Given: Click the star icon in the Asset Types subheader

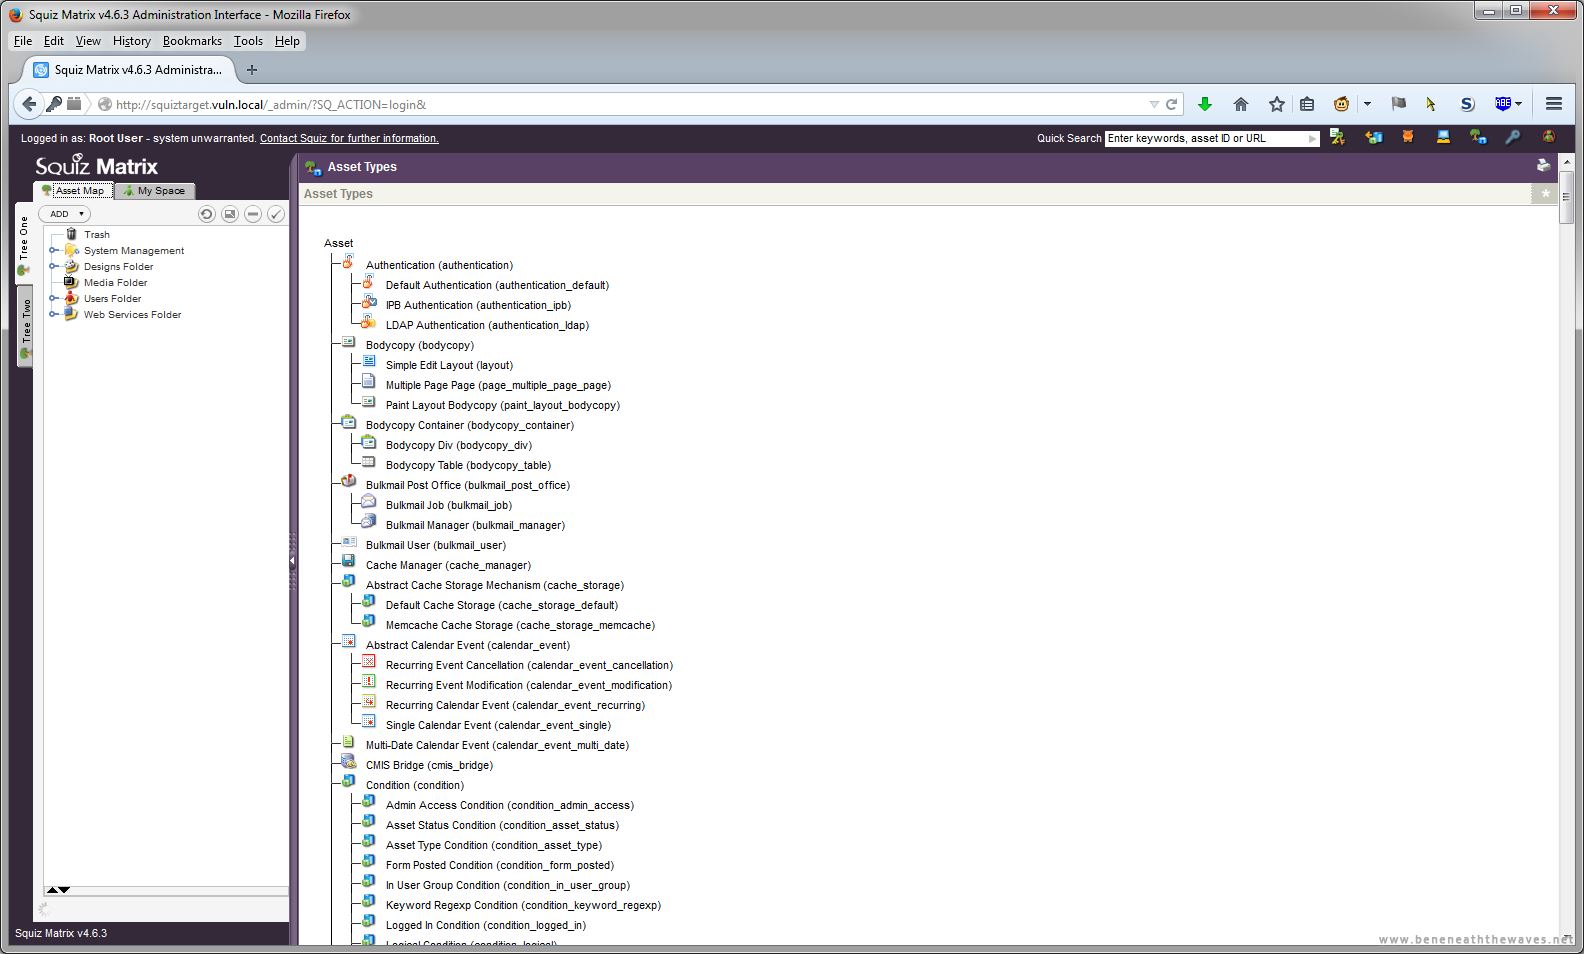Looking at the screenshot, I should (x=1545, y=193).
